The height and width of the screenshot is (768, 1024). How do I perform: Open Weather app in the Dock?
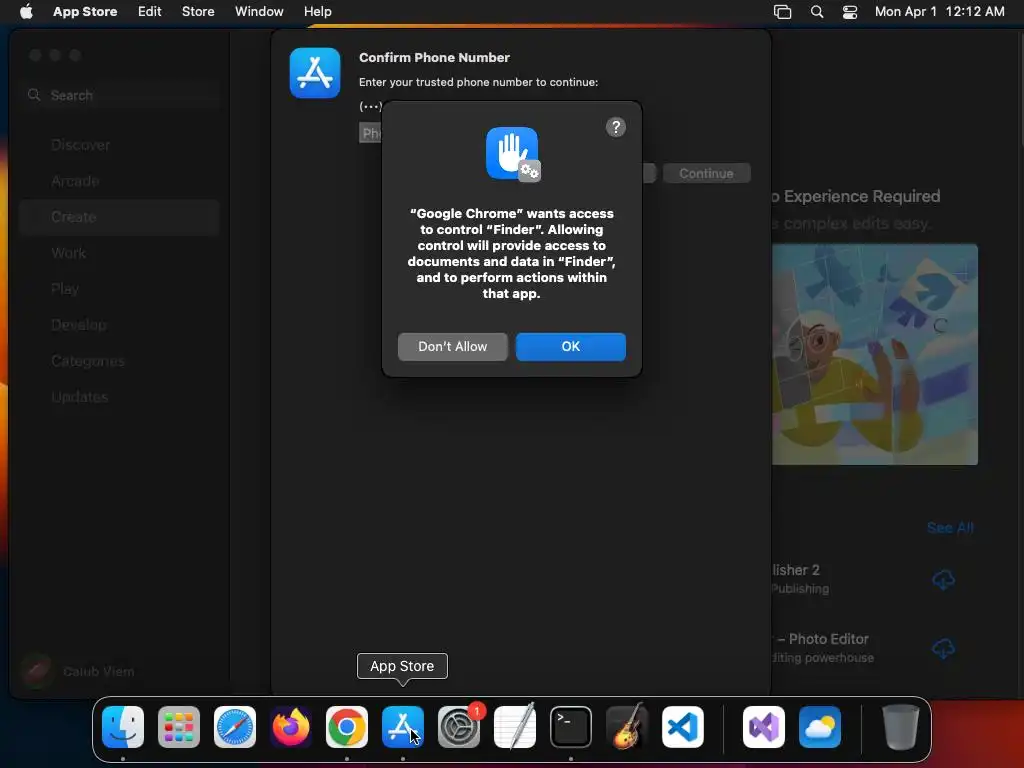click(820, 727)
